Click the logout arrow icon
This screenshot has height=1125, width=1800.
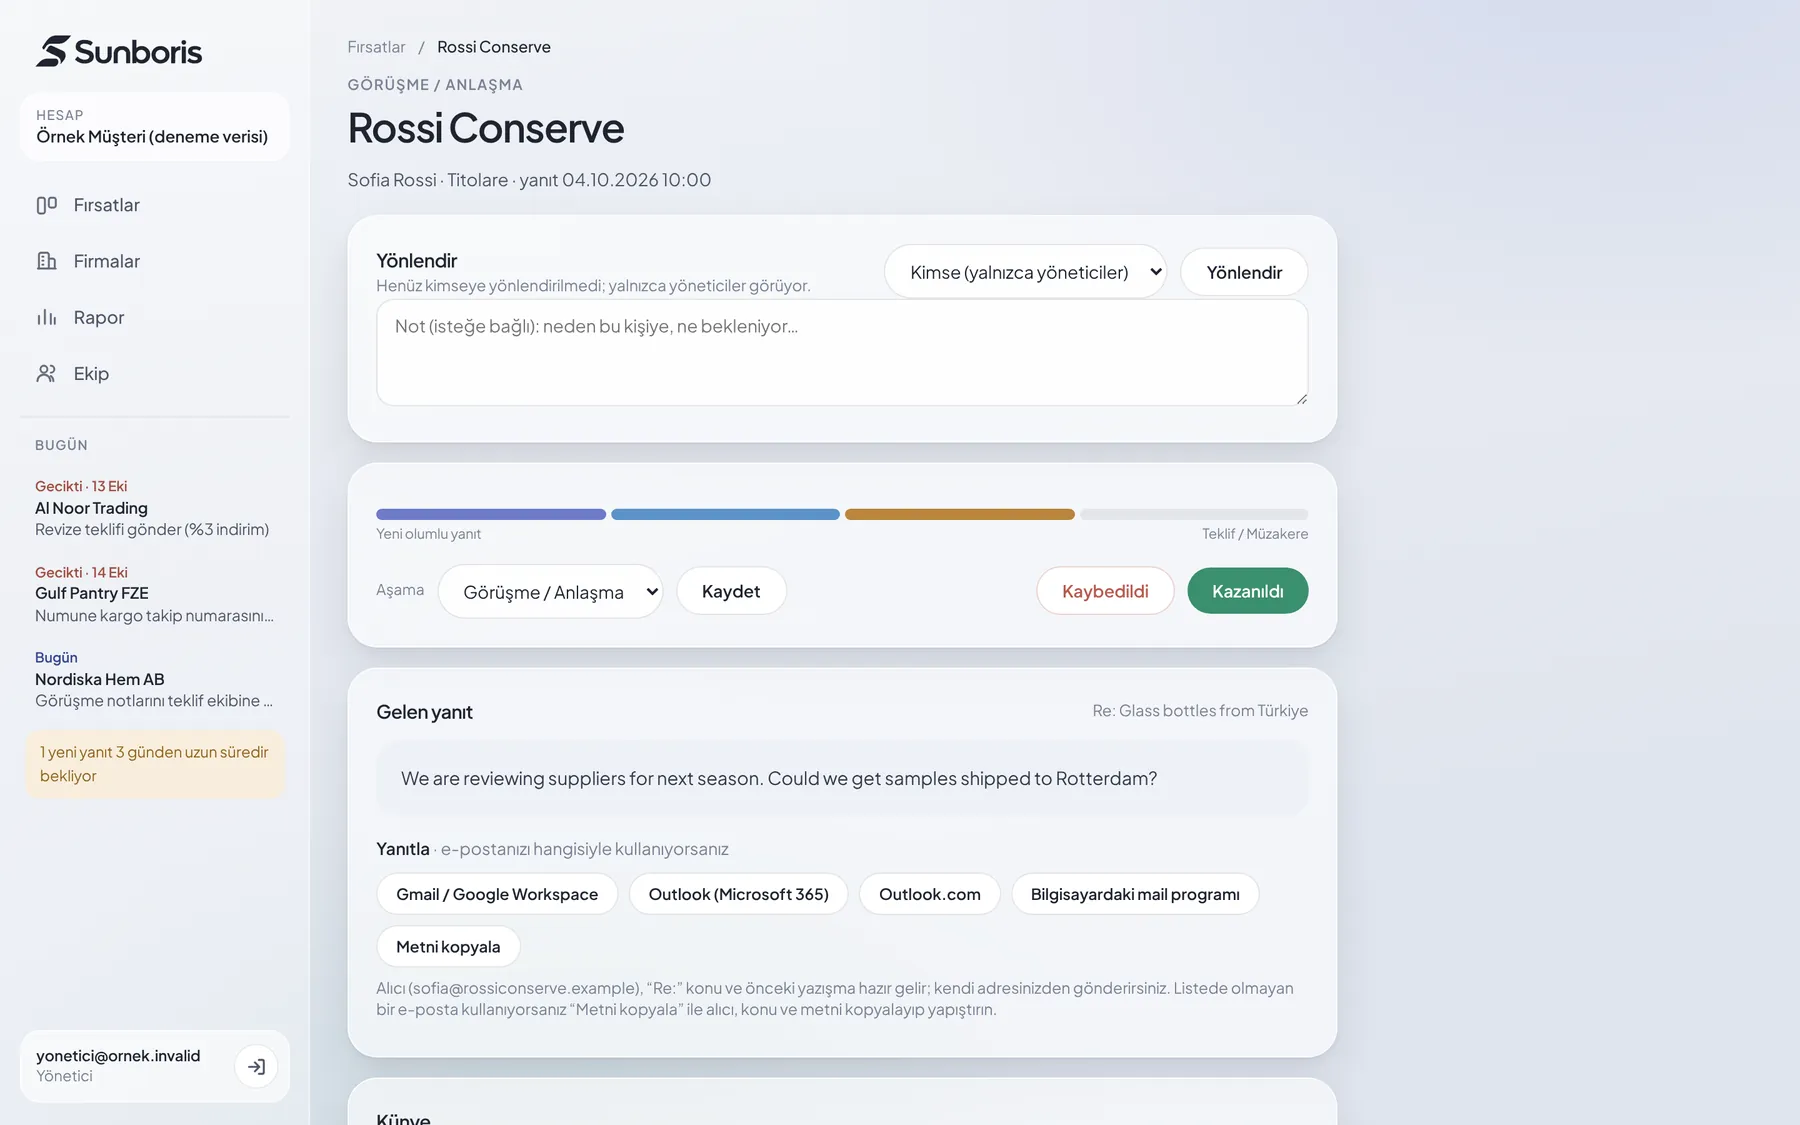point(256,1066)
